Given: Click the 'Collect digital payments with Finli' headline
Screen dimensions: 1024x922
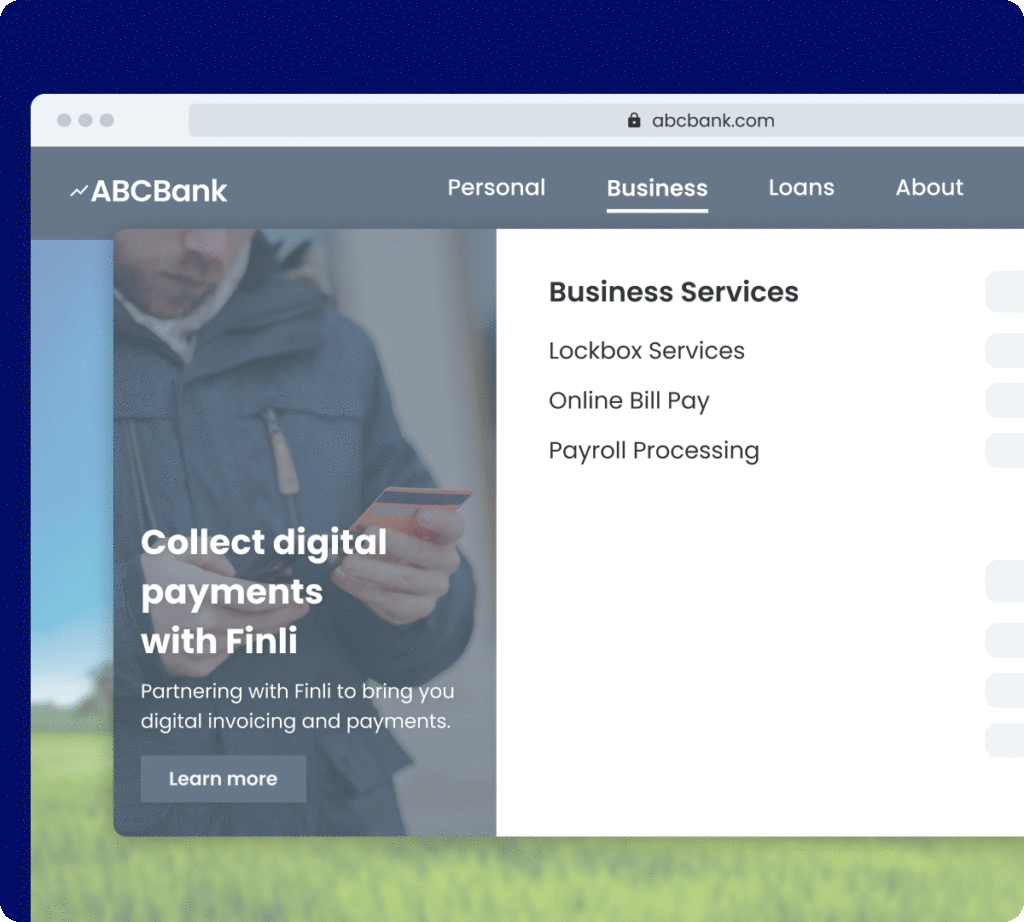Looking at the screenshot, I should 264,592.
